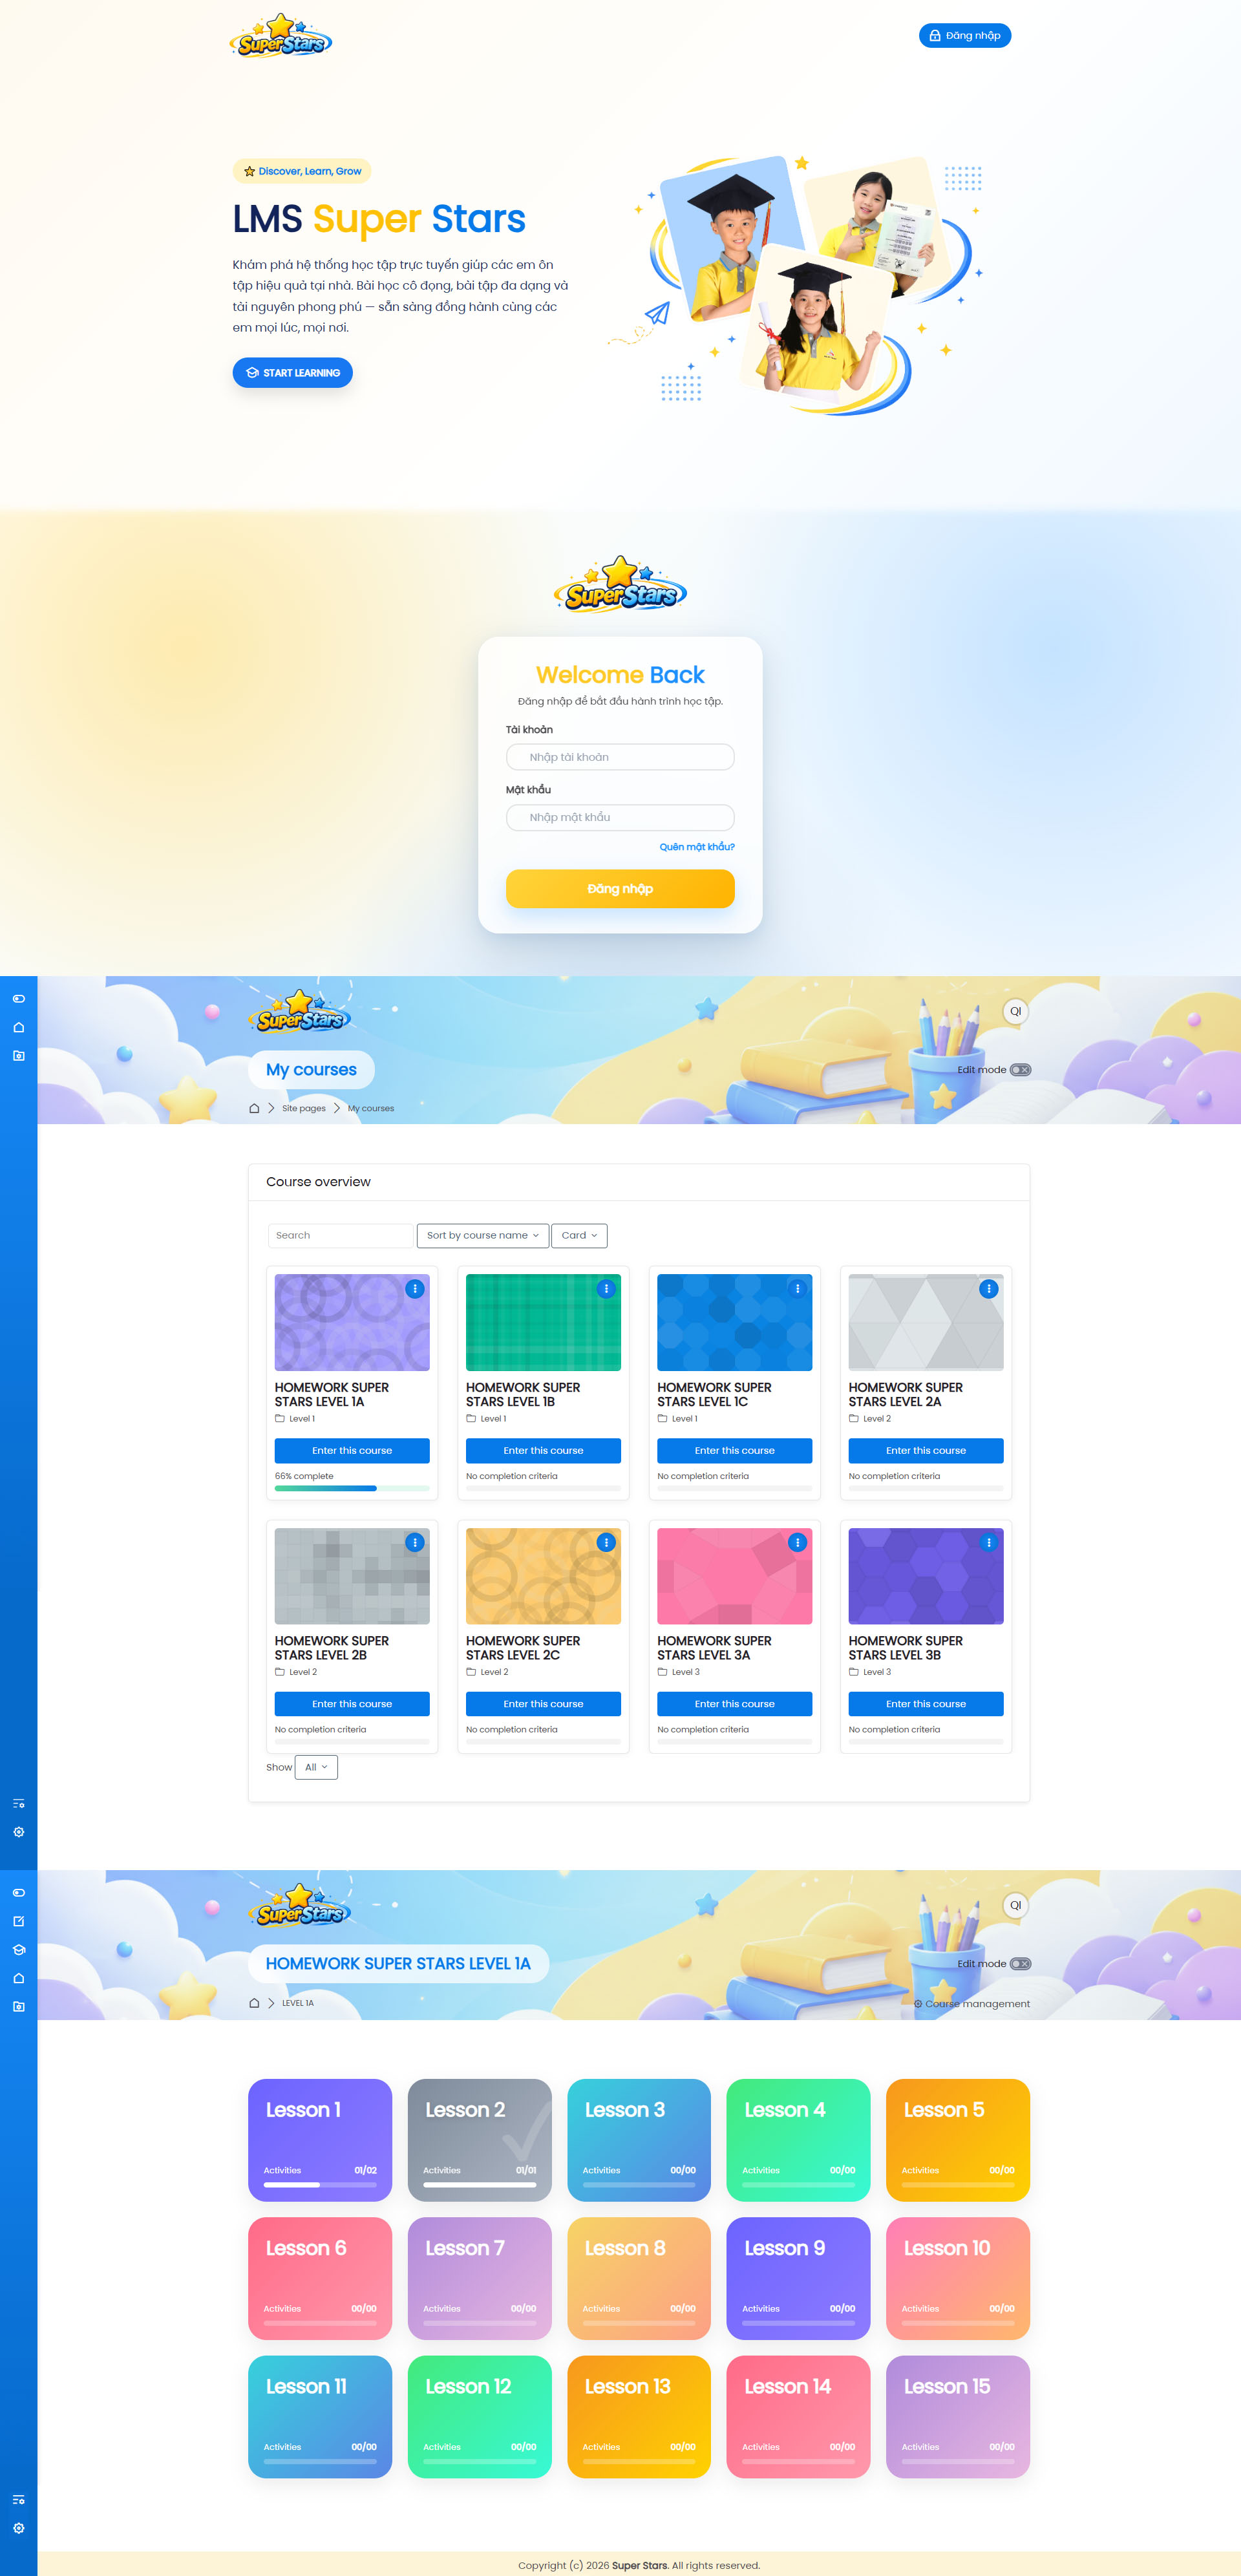Viewport: 1241px width, 2576px height.
Task: Toggle Edit mode on the My courses page
Action: (x=1020, y=1069)
